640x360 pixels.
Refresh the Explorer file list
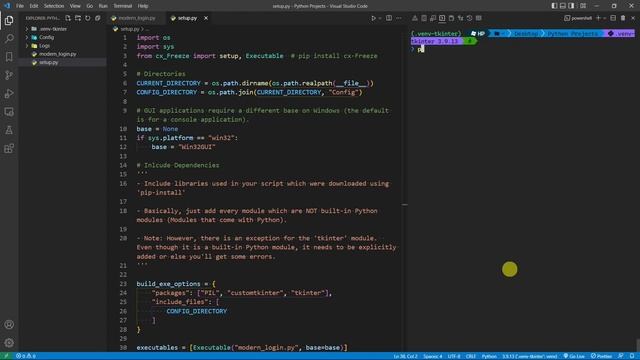click(x=88, y=18)
